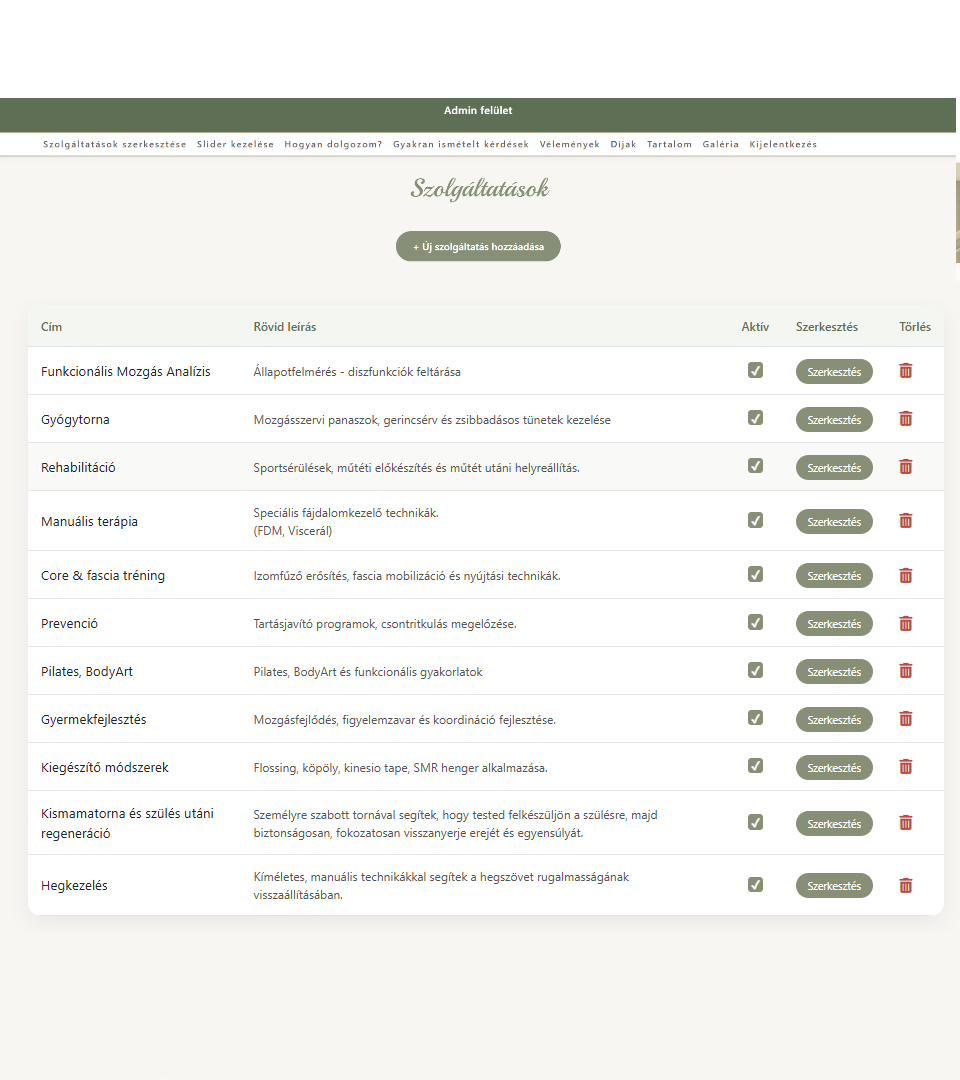Viewport: 960px width, 1080px height.
Task: Uncheck Aktív checkbox for Core & fascia tréning
Action: tap(755, 574)
